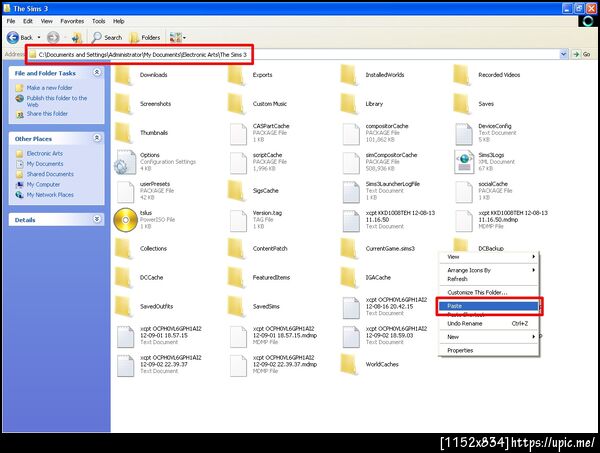Collapse the Other Places panel
The image size is (600, 453).
(97, 138)
